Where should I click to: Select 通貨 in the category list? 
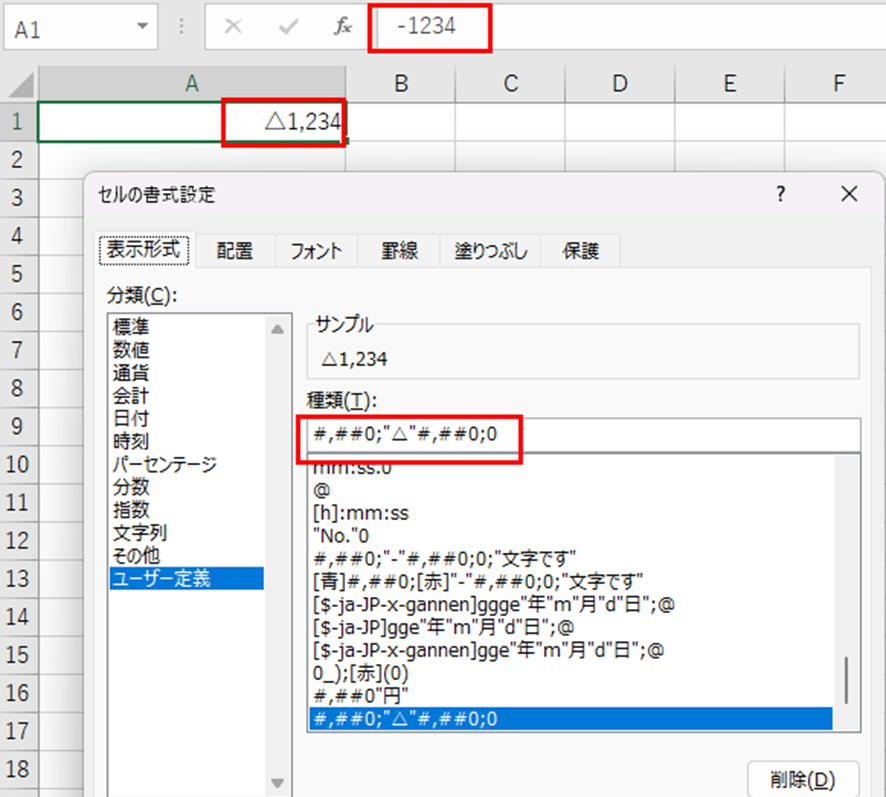point(135,372)
